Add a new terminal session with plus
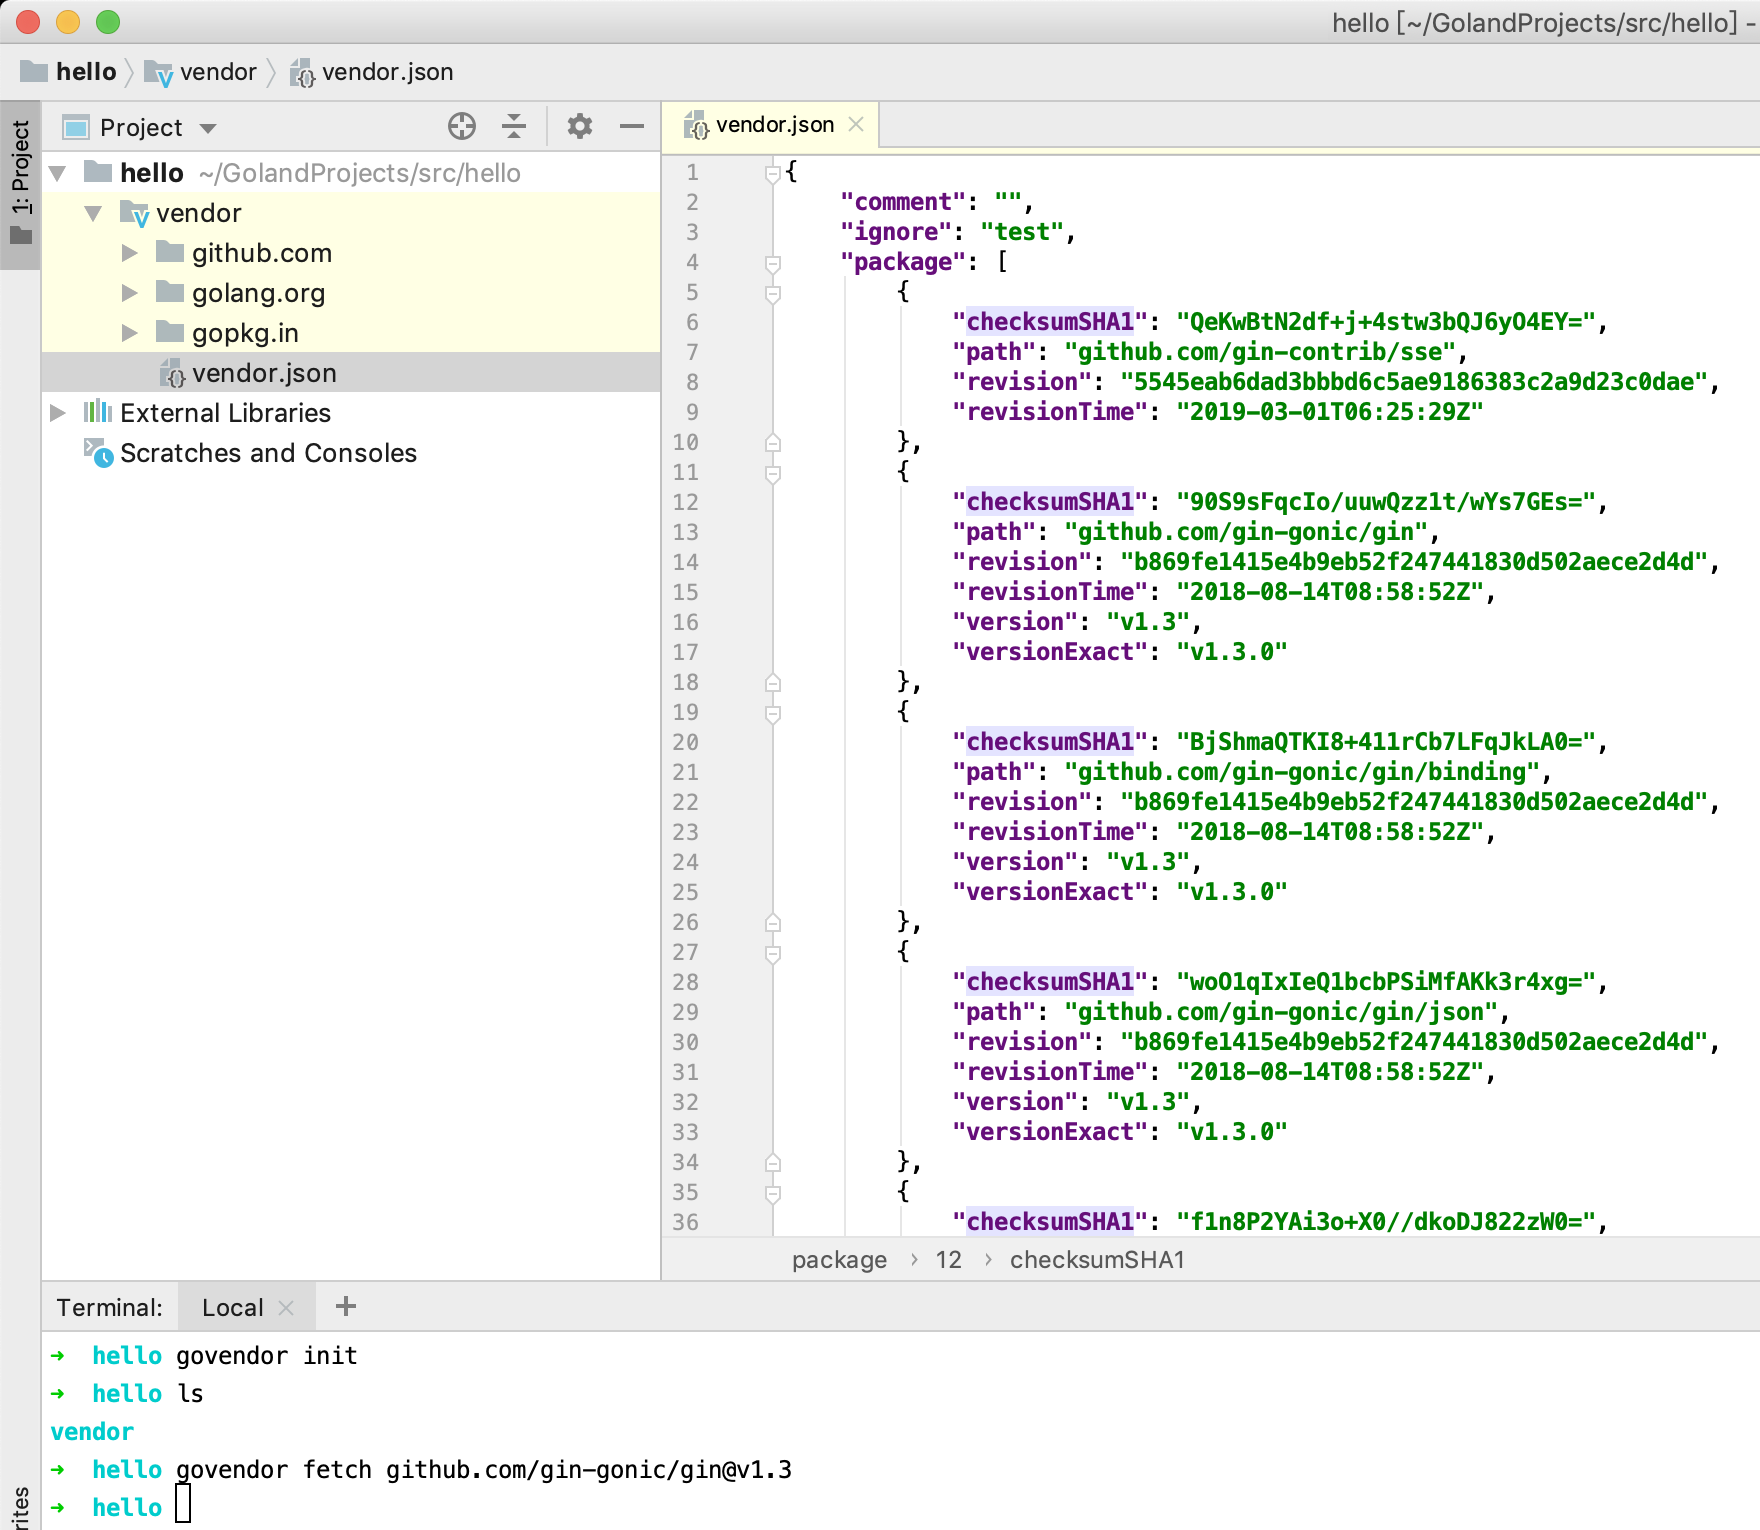Image resolution: width=1760 pixels, height=1530 pixels. pyautogui.click(x=346, y=1306)
